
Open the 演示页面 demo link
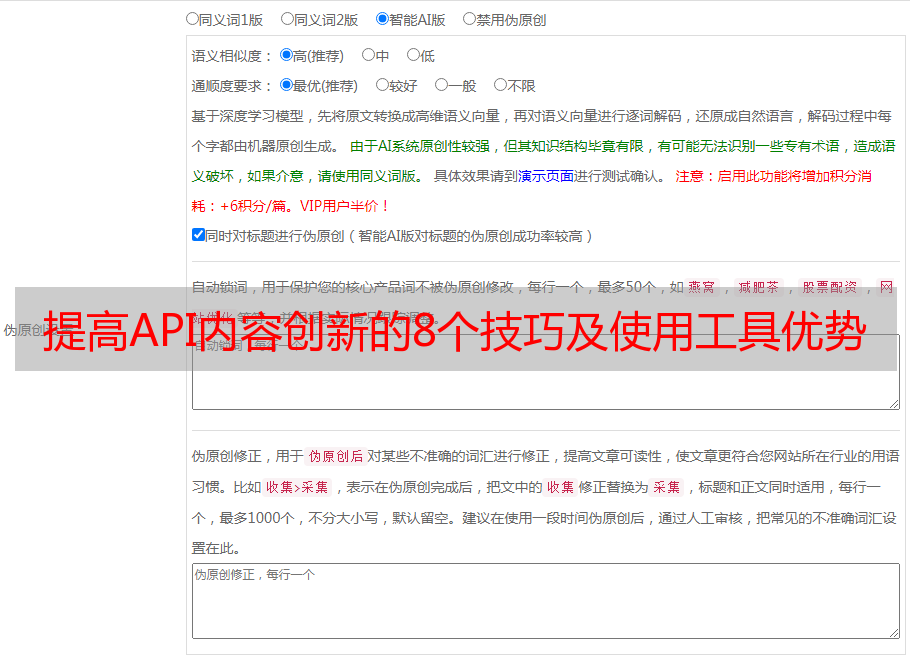click(545, 176)
